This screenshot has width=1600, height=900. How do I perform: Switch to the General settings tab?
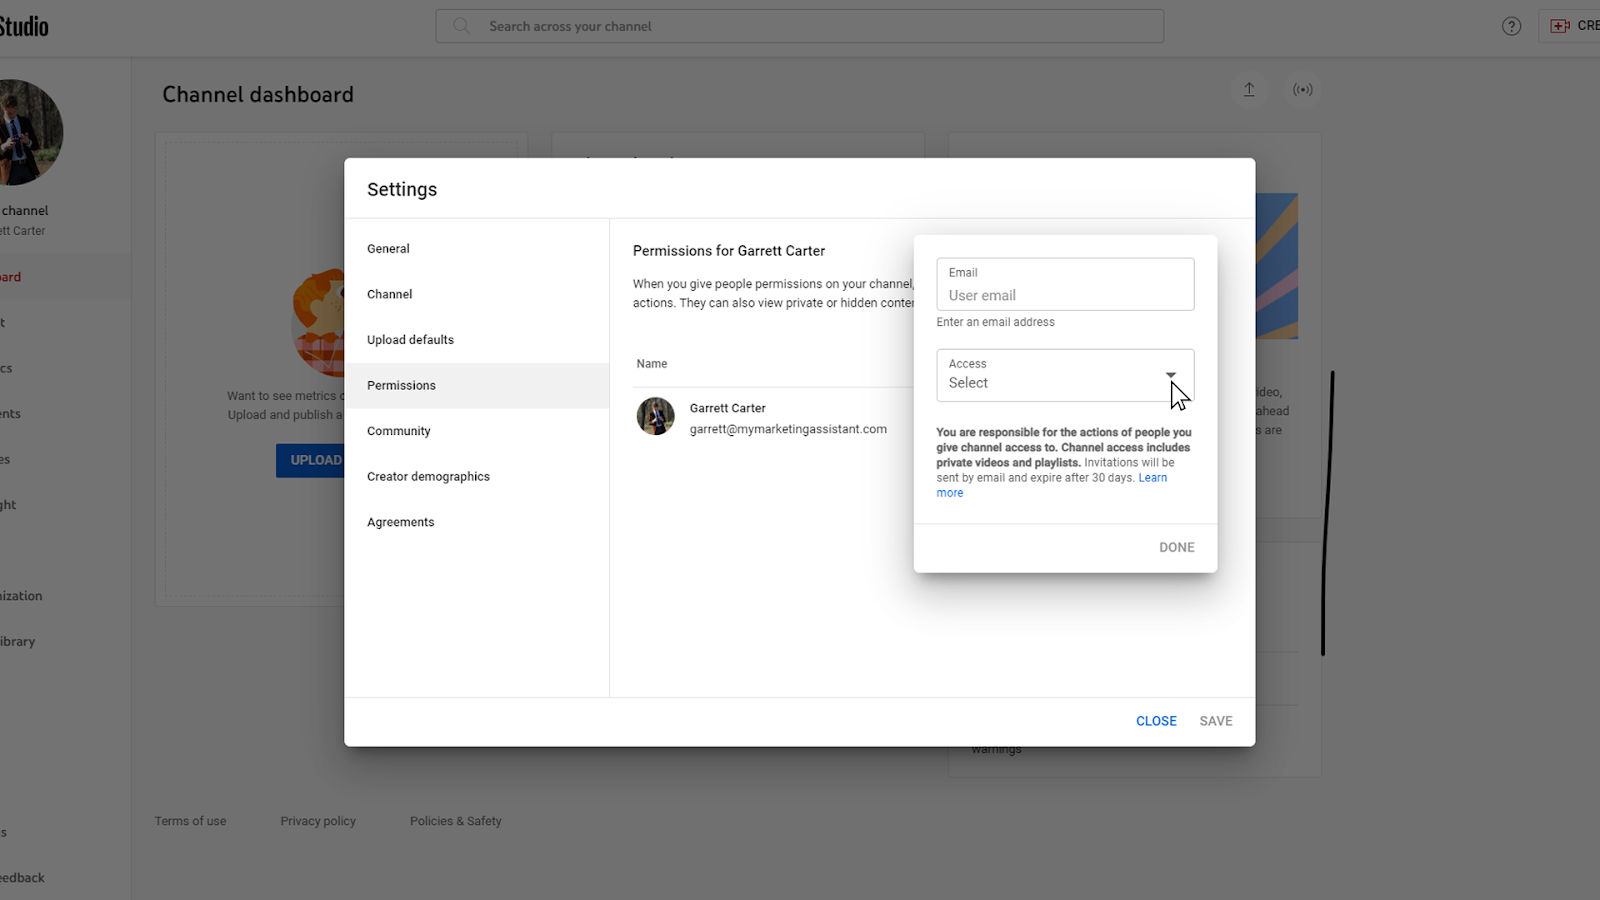388,248
